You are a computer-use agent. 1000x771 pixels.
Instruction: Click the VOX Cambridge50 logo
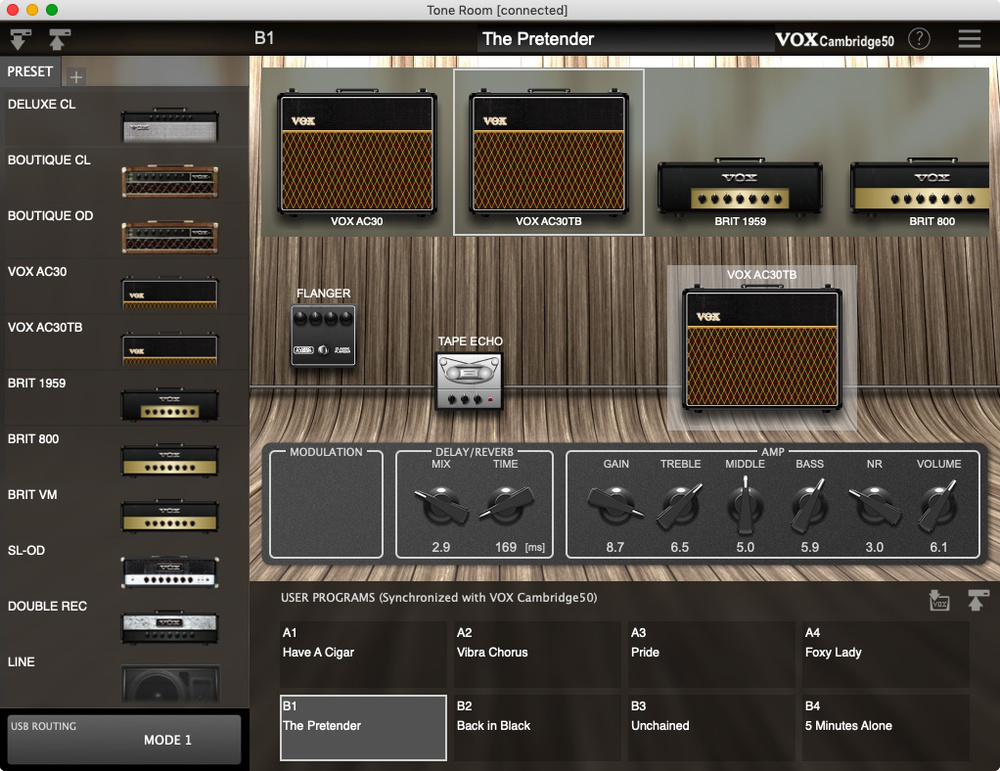(835, 40)
